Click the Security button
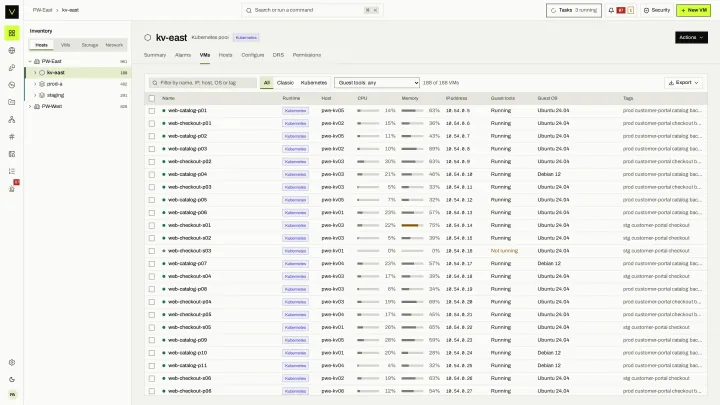This screenshot has width=720, height=405. click(657, 10)
